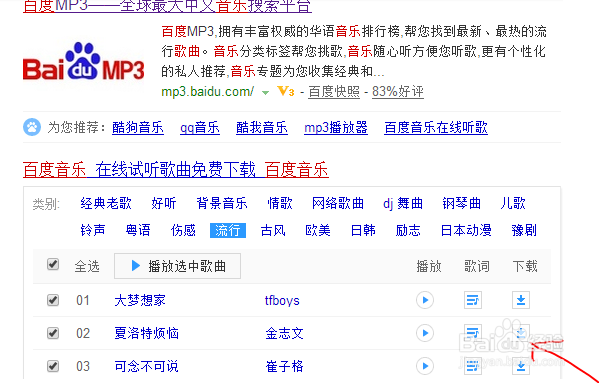Screen dimensions: 599x383
Task: Open the mp3.baidu.com/ green URL
Action: (x=207, y=92)
